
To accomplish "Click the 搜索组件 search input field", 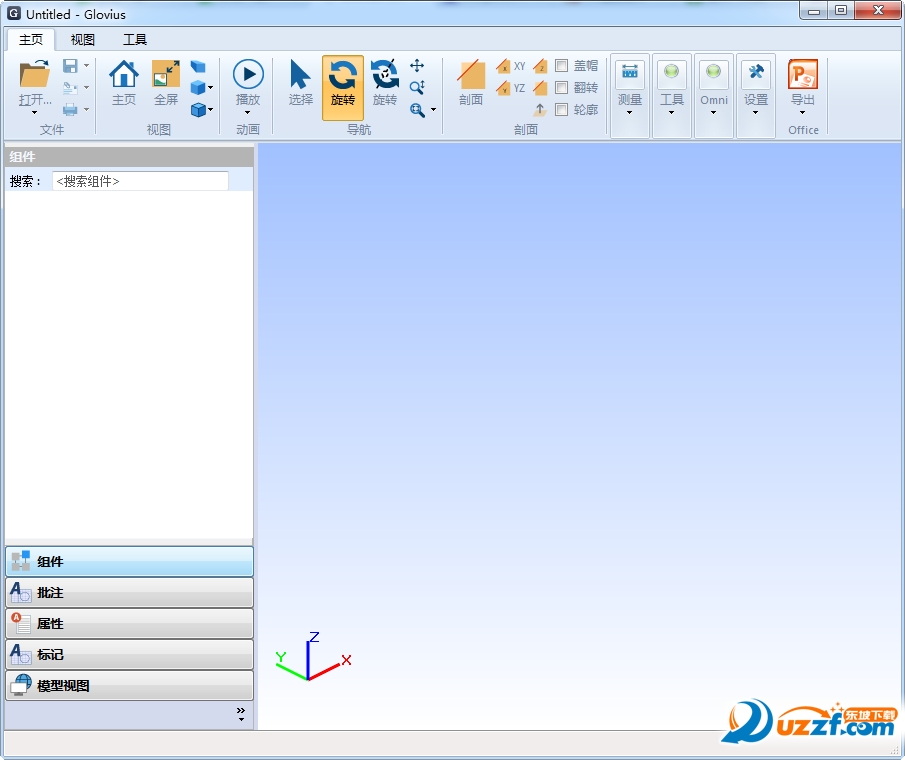I will (x=140, y=181).
